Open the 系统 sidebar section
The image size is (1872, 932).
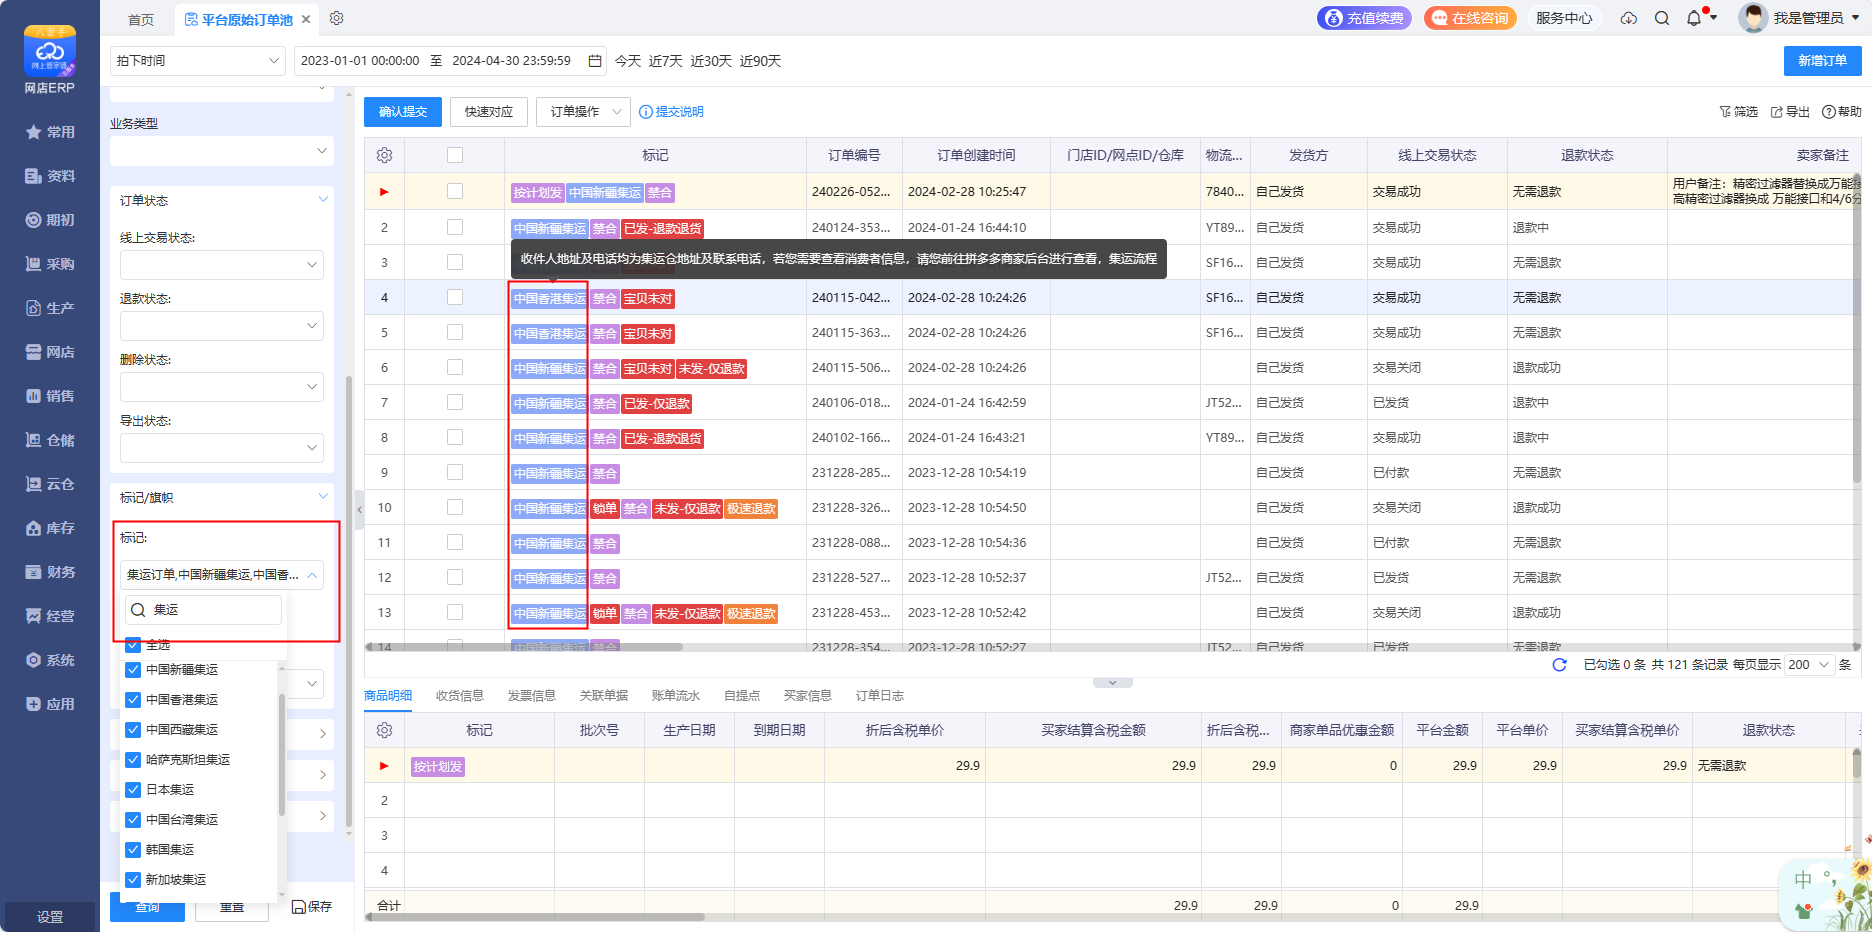50,660
